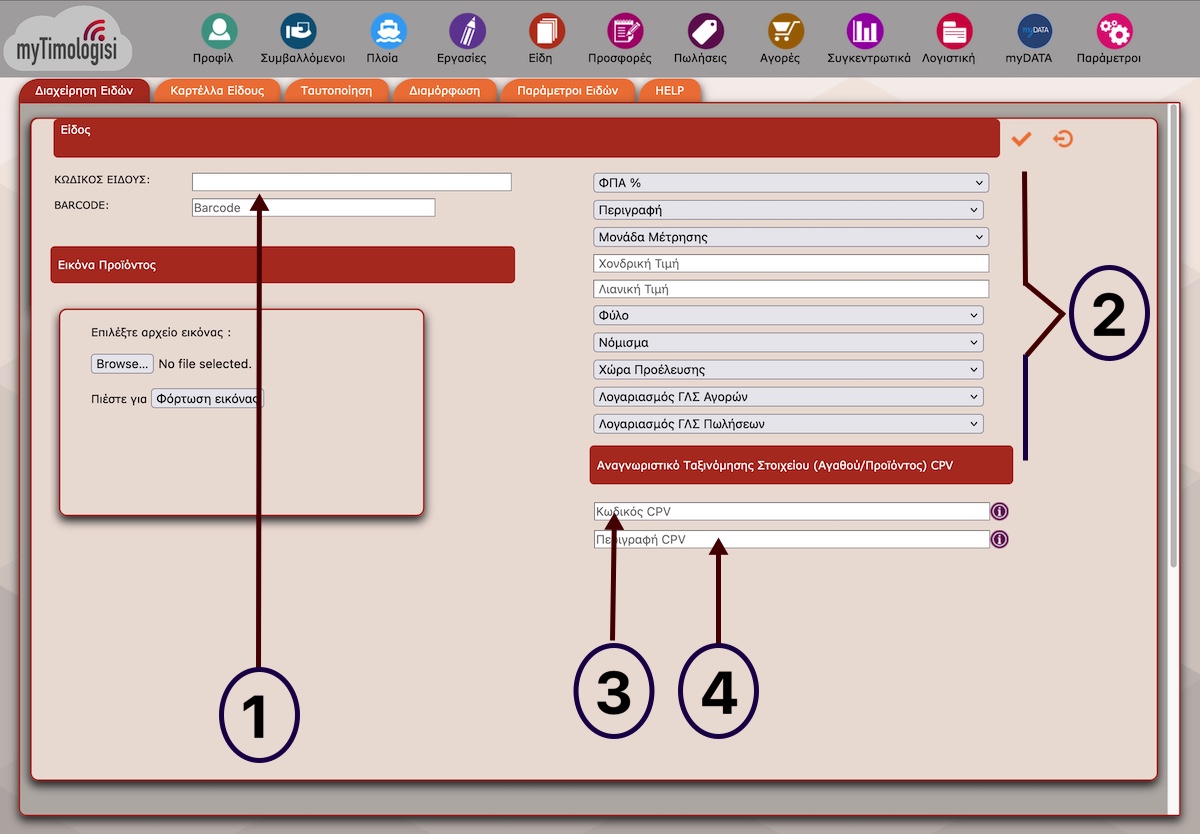Click the Browse... file button
Image resolution: width=1200 pixels, height=834 pixels.
(x=122, y=364)
